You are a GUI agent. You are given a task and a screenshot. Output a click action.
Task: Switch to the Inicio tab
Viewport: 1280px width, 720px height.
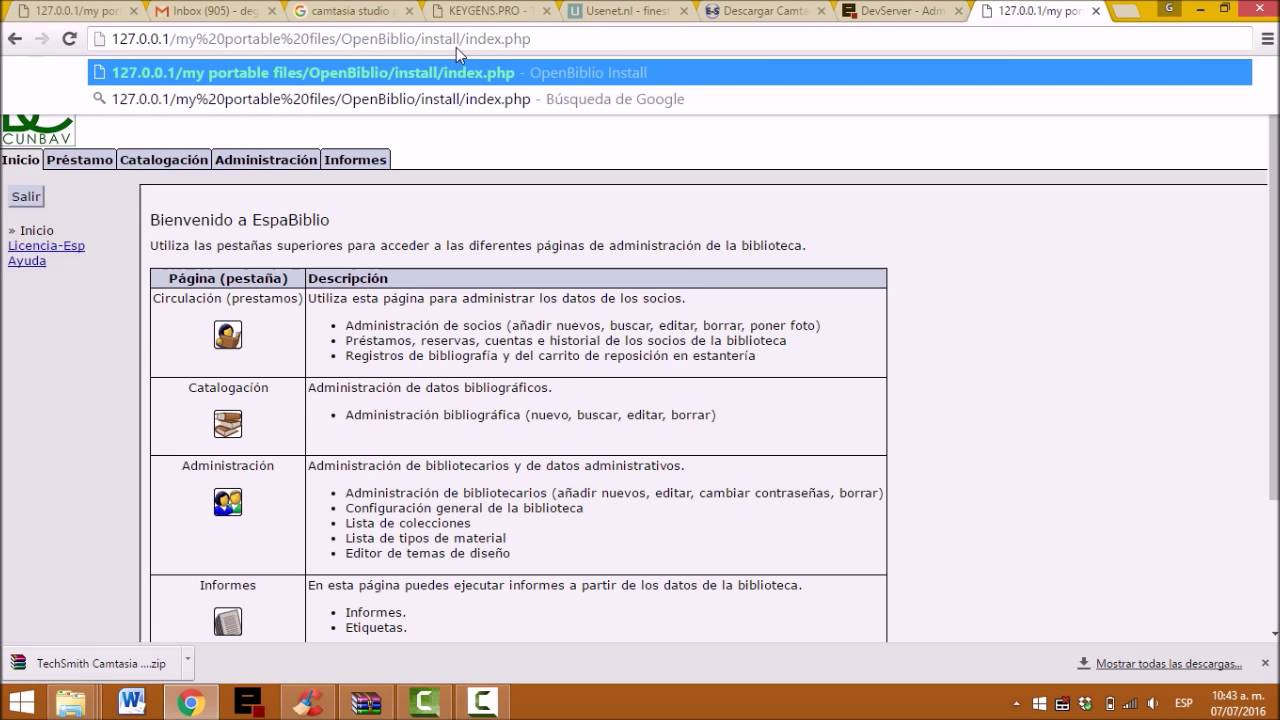click(x=21, y=160)
